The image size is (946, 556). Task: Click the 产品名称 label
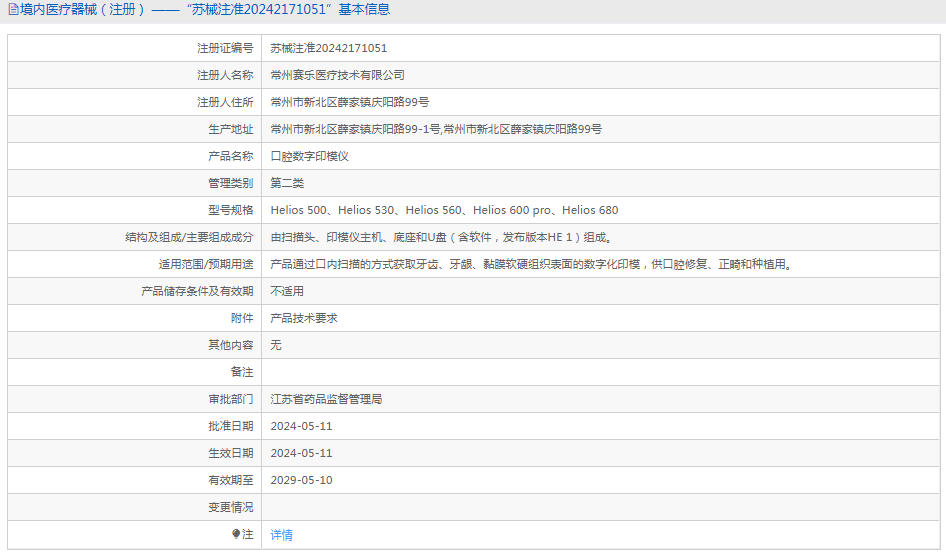pos(230,156)
